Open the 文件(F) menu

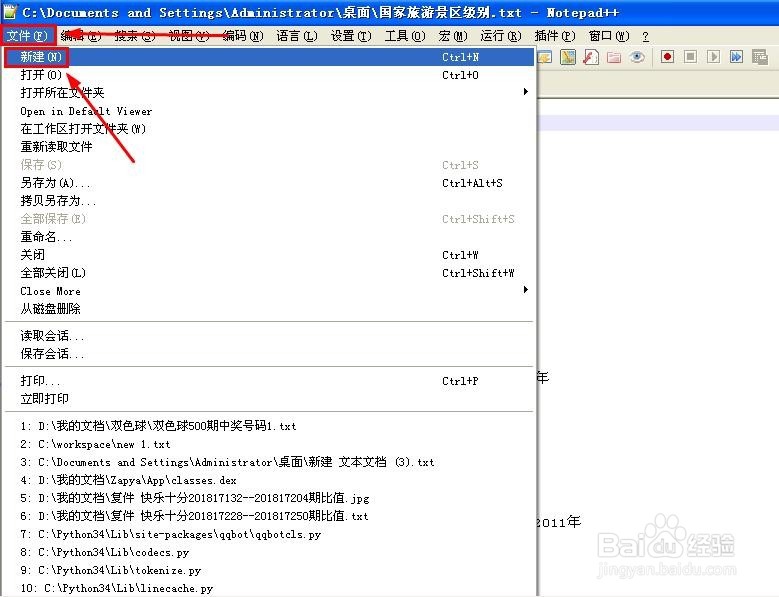pyautogui.click(x=27, y=36)
